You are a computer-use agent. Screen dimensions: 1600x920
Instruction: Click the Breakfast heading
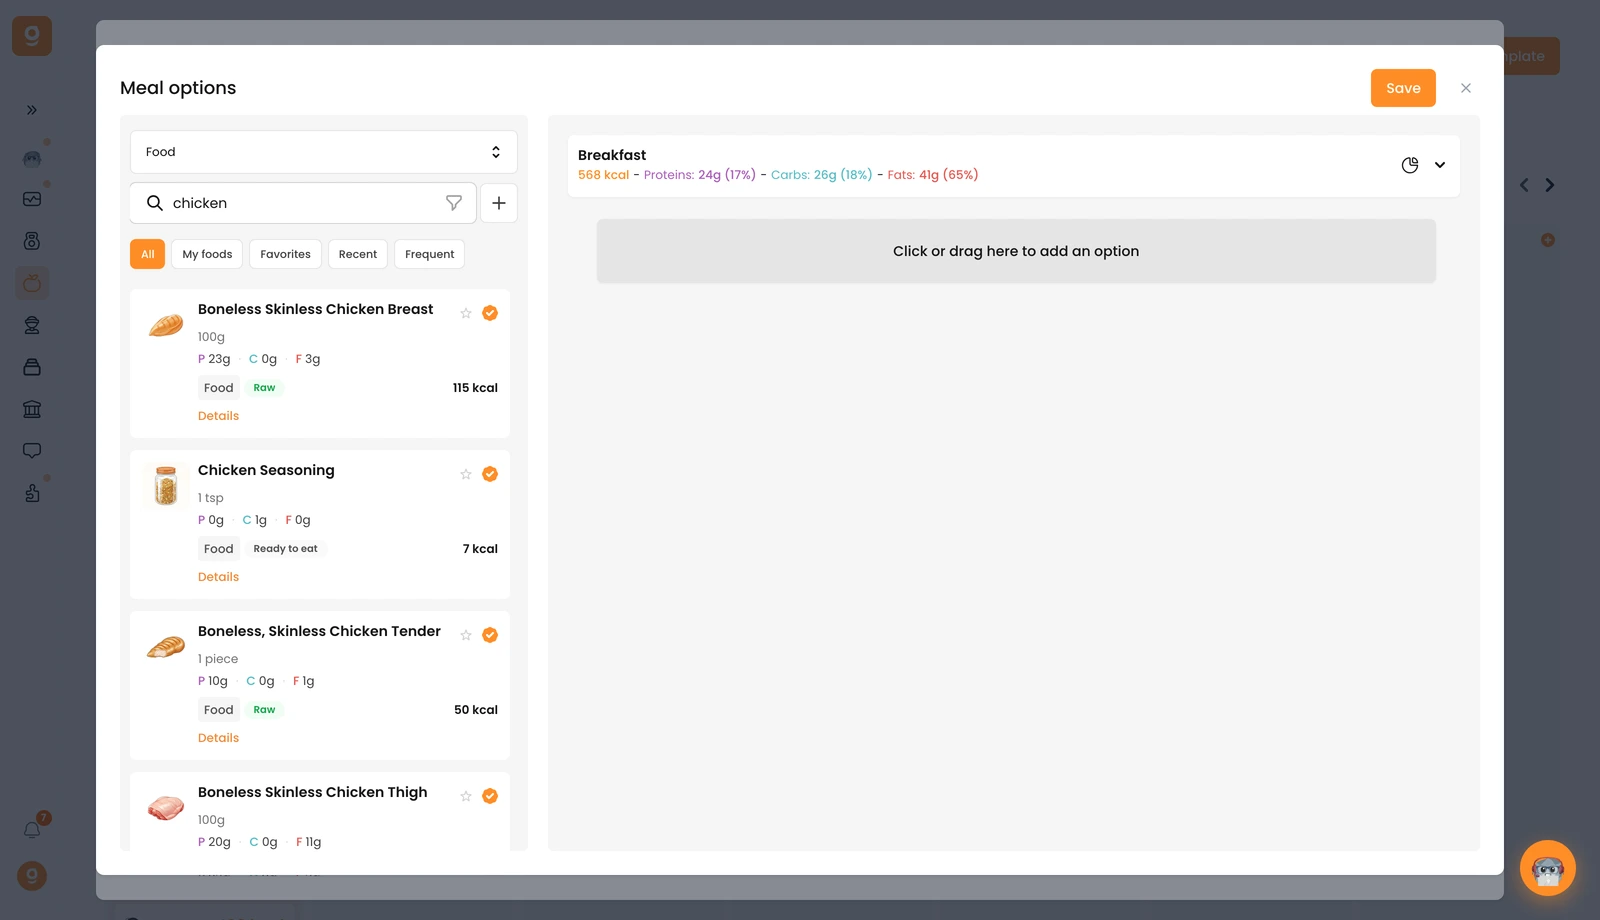pos(612,155)
